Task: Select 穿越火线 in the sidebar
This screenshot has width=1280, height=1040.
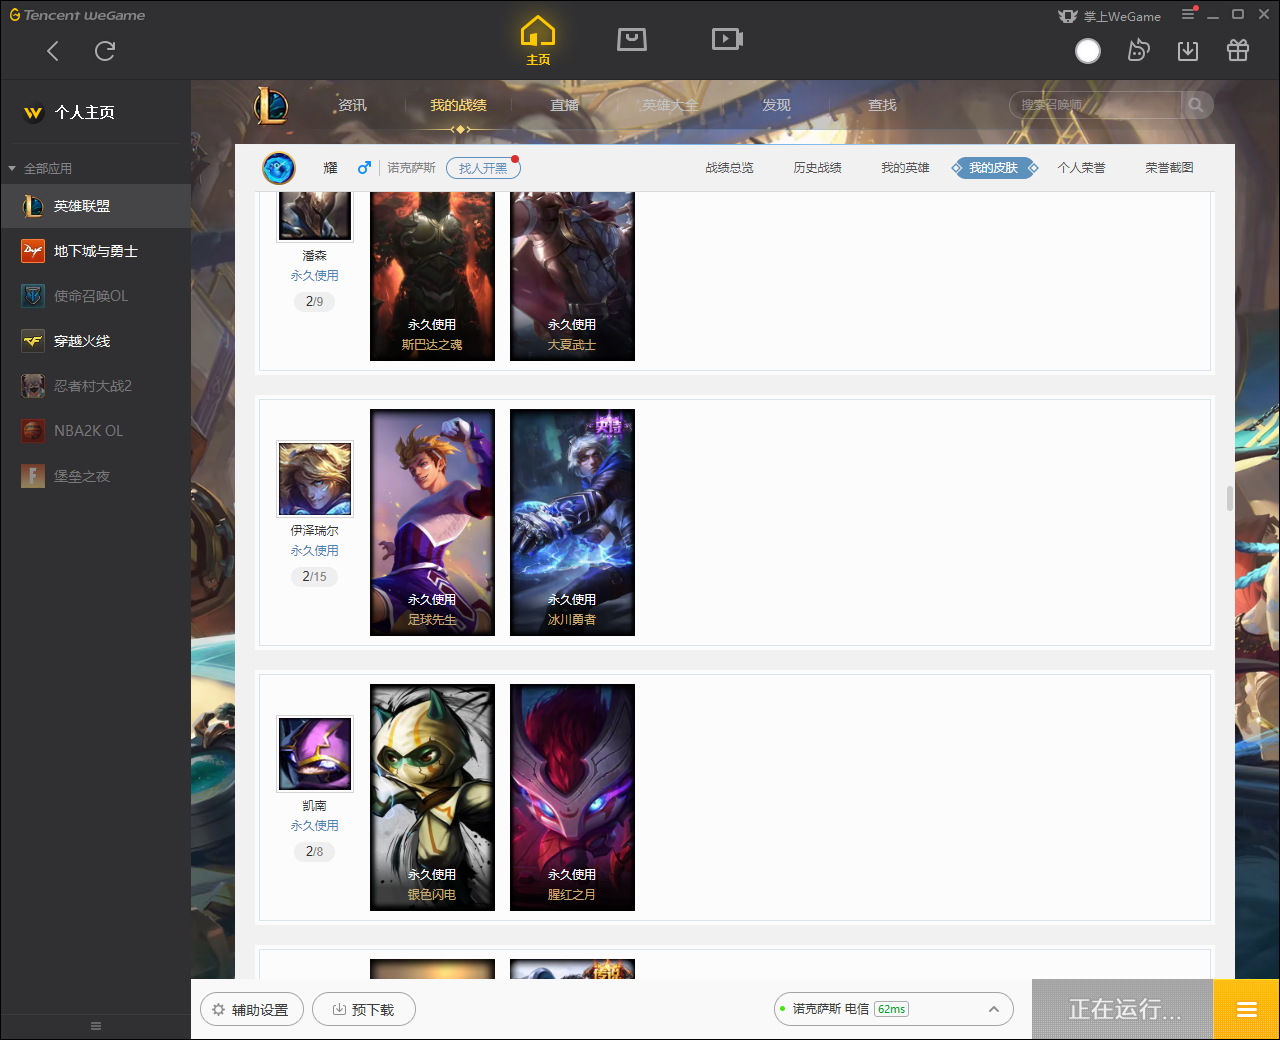Action: [x=95, y=341]
